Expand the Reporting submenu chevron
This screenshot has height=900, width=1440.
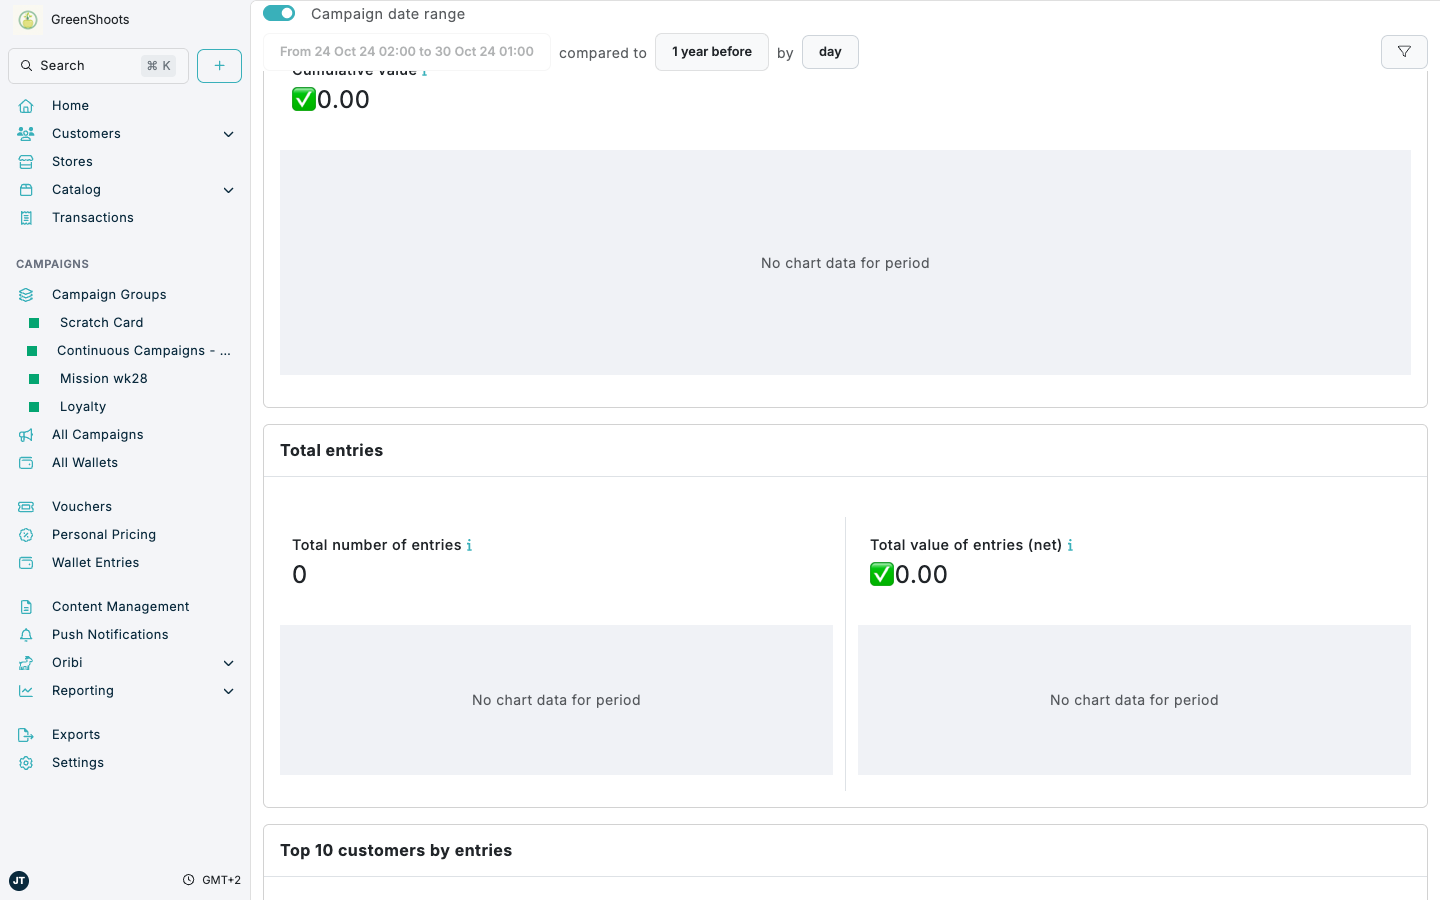(x=228, y=691)
